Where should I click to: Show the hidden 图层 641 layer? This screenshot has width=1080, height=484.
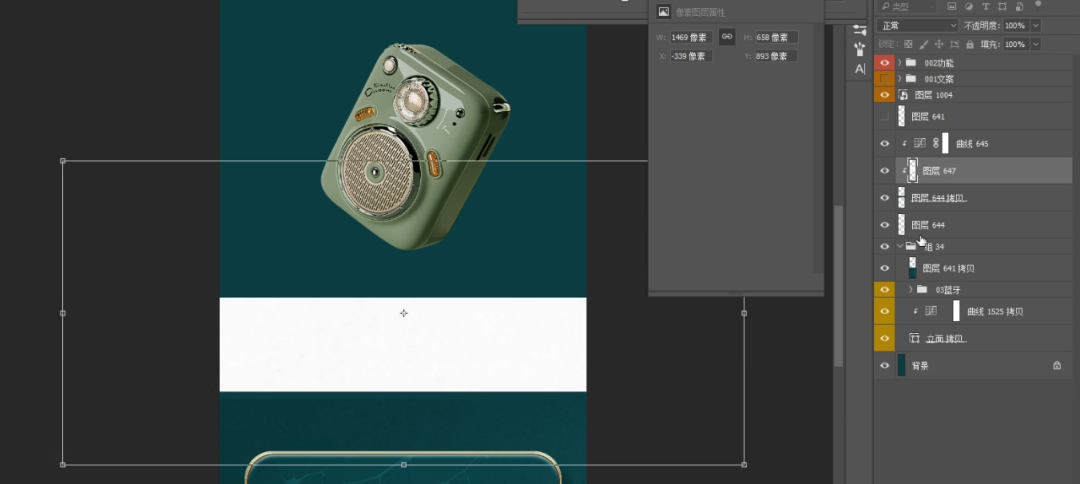(x=884, y=116)
